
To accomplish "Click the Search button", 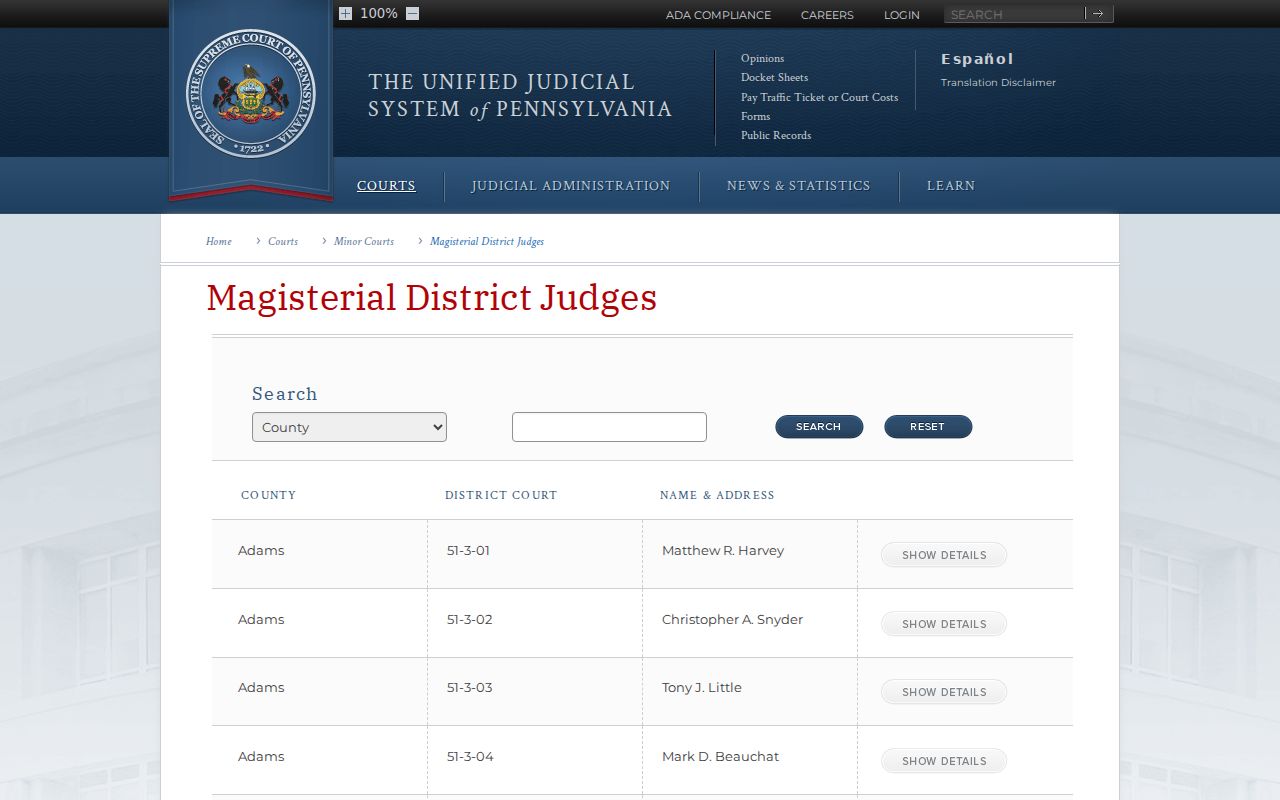I will tap(819, 427).
